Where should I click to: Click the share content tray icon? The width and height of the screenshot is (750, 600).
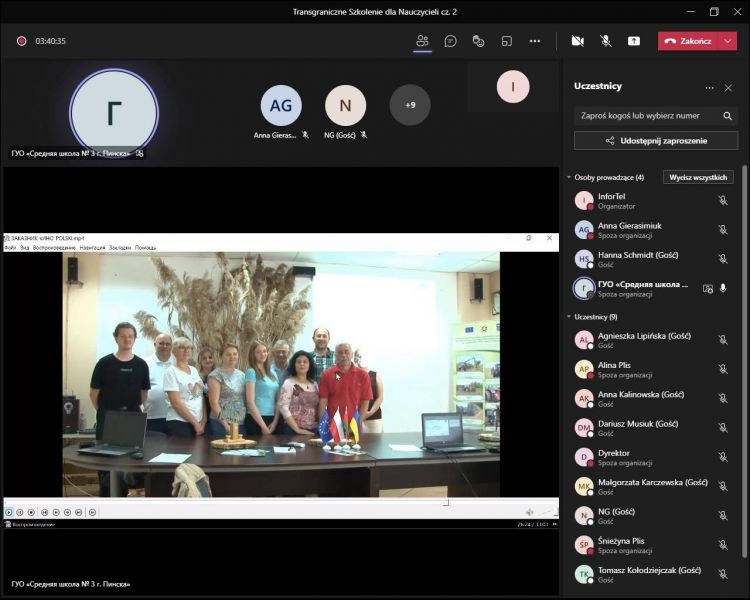pos(633,41)
